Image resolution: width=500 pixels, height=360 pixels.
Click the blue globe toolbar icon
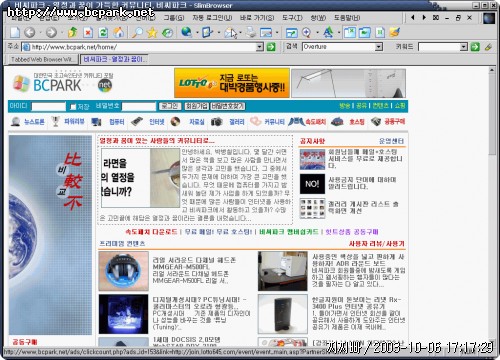186,32
